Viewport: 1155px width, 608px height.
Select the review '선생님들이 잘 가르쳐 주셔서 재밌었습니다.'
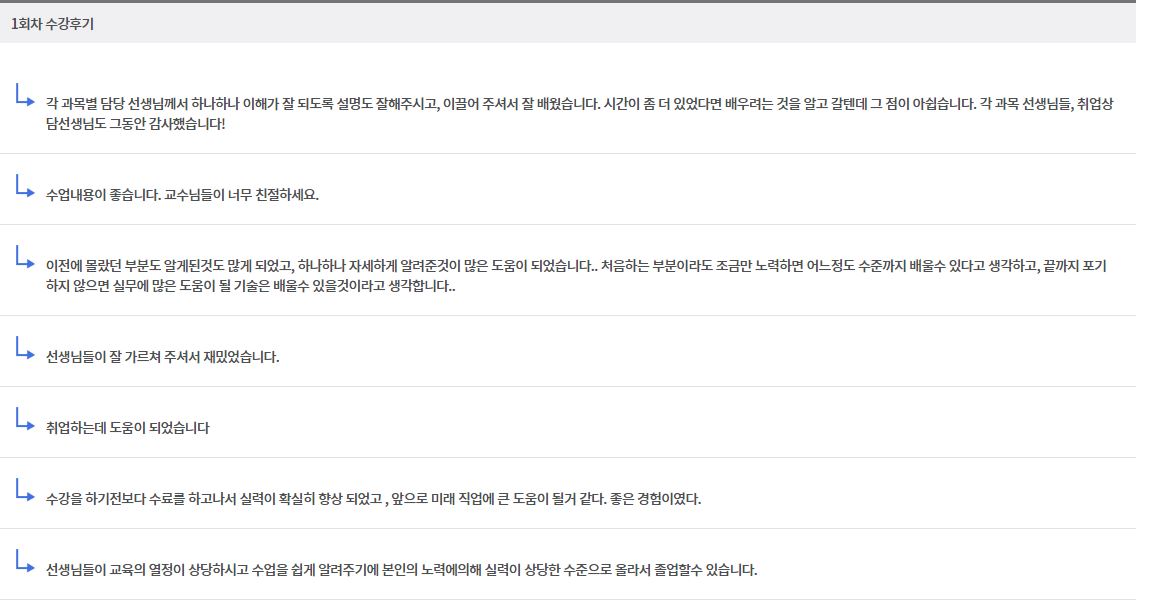click(163, 357)
